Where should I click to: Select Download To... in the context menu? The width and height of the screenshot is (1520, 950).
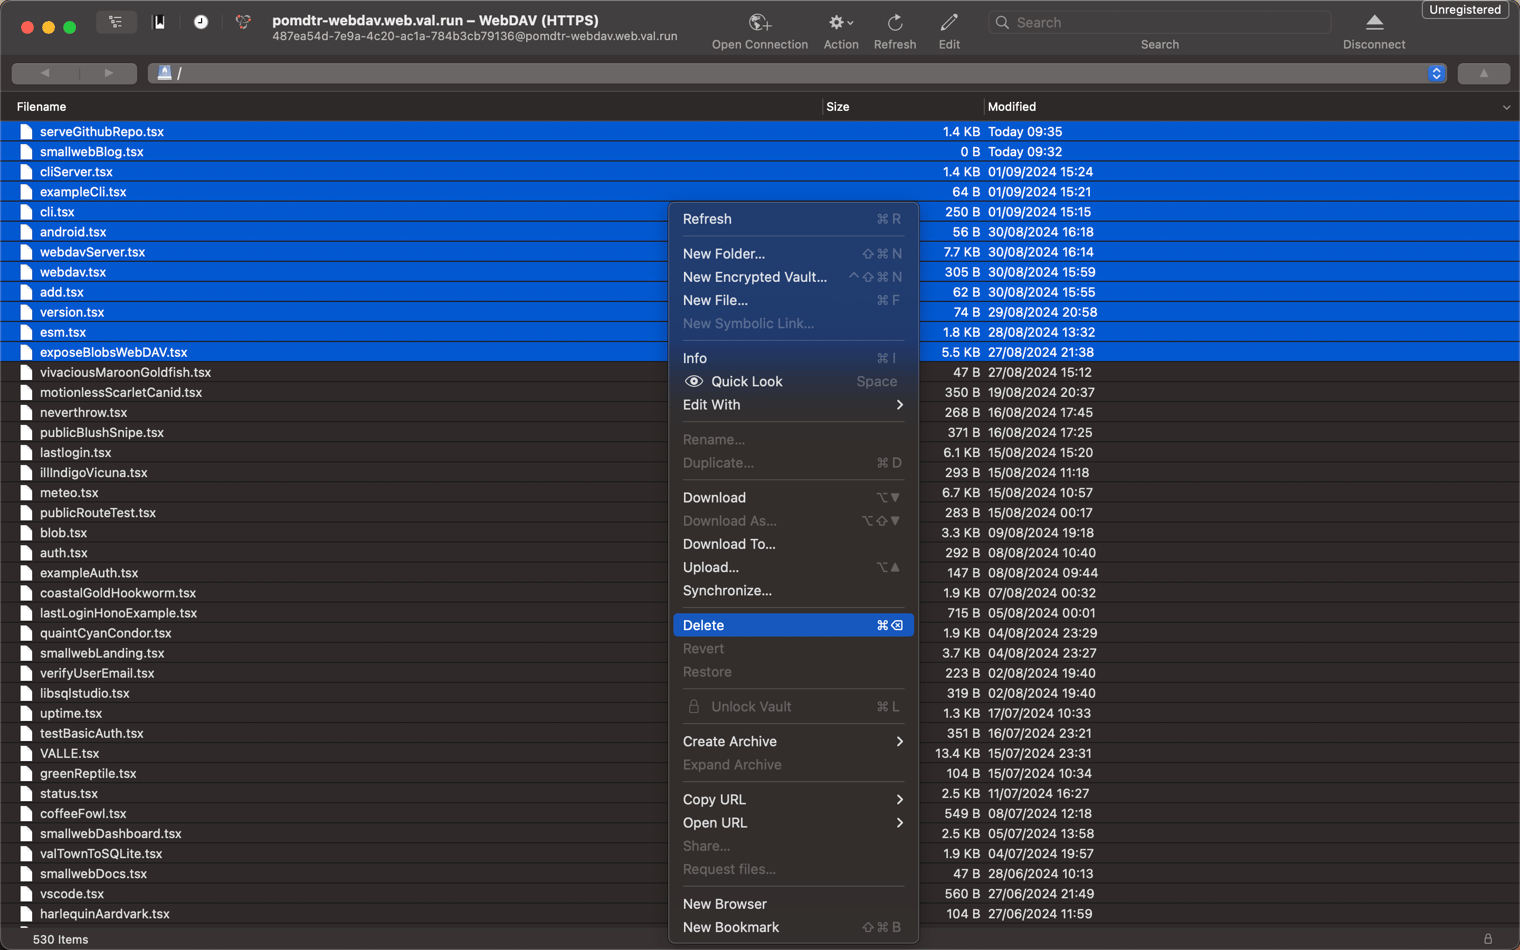[x=729, y=544]
